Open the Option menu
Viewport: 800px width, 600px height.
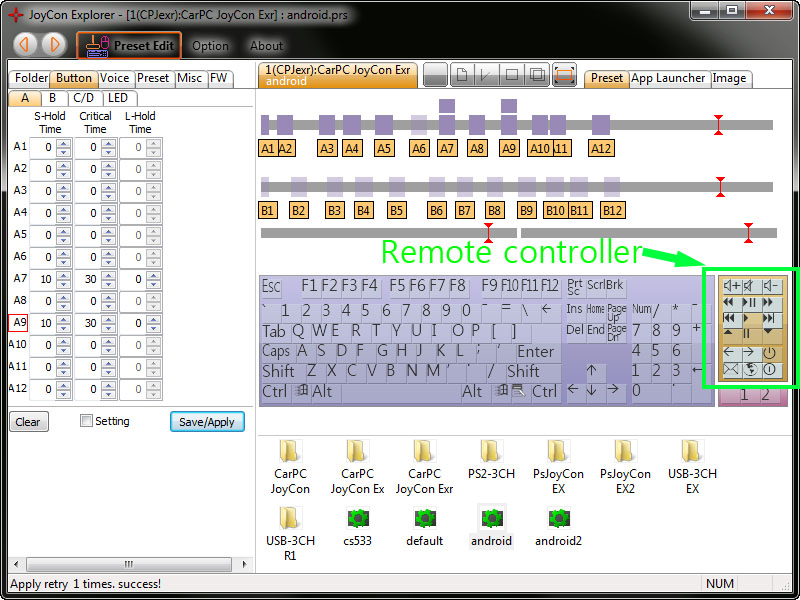pyautogui.click(x=210, y=46)
